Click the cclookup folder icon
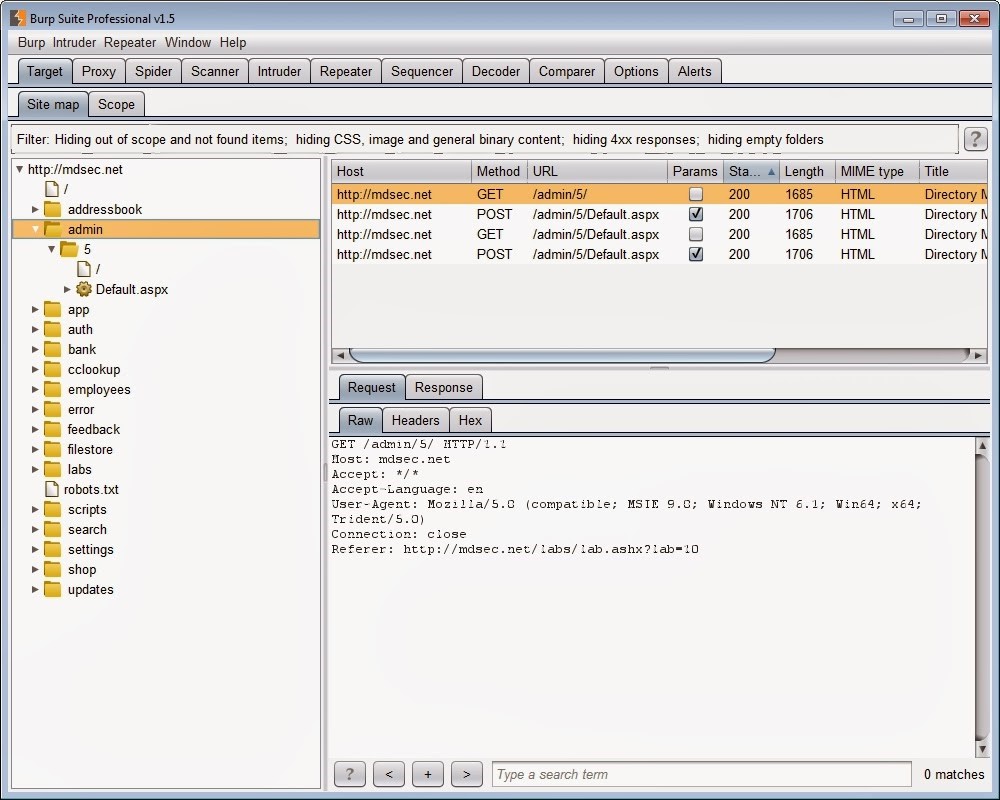 [x=52, y=369]
